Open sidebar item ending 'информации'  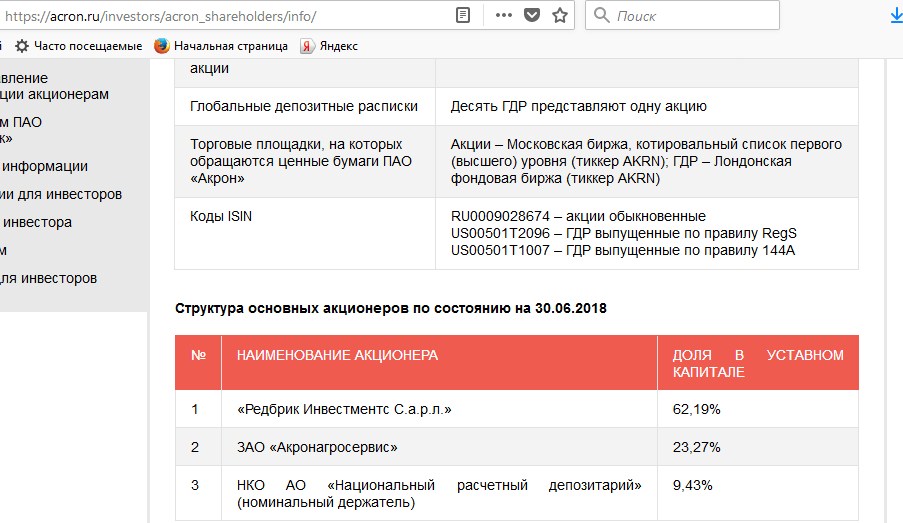(45, 166)
